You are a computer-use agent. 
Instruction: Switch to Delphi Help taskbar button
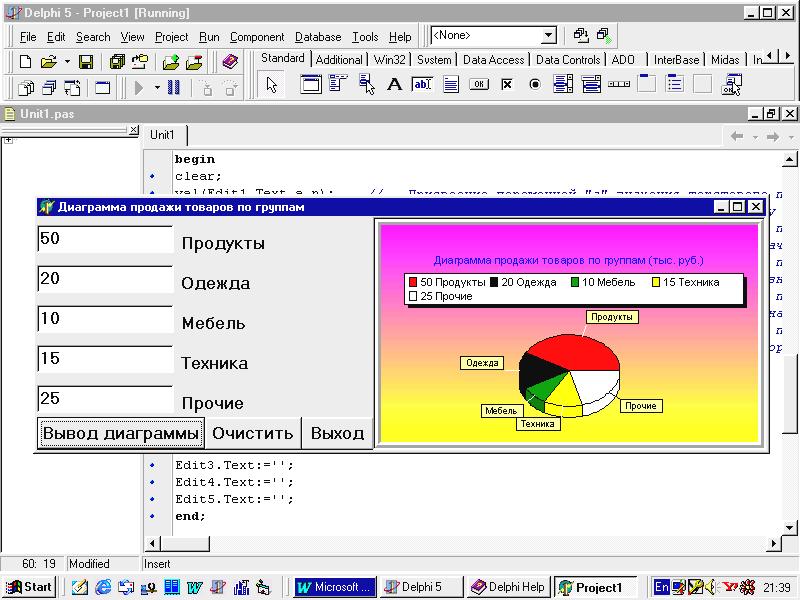(508, 587)
